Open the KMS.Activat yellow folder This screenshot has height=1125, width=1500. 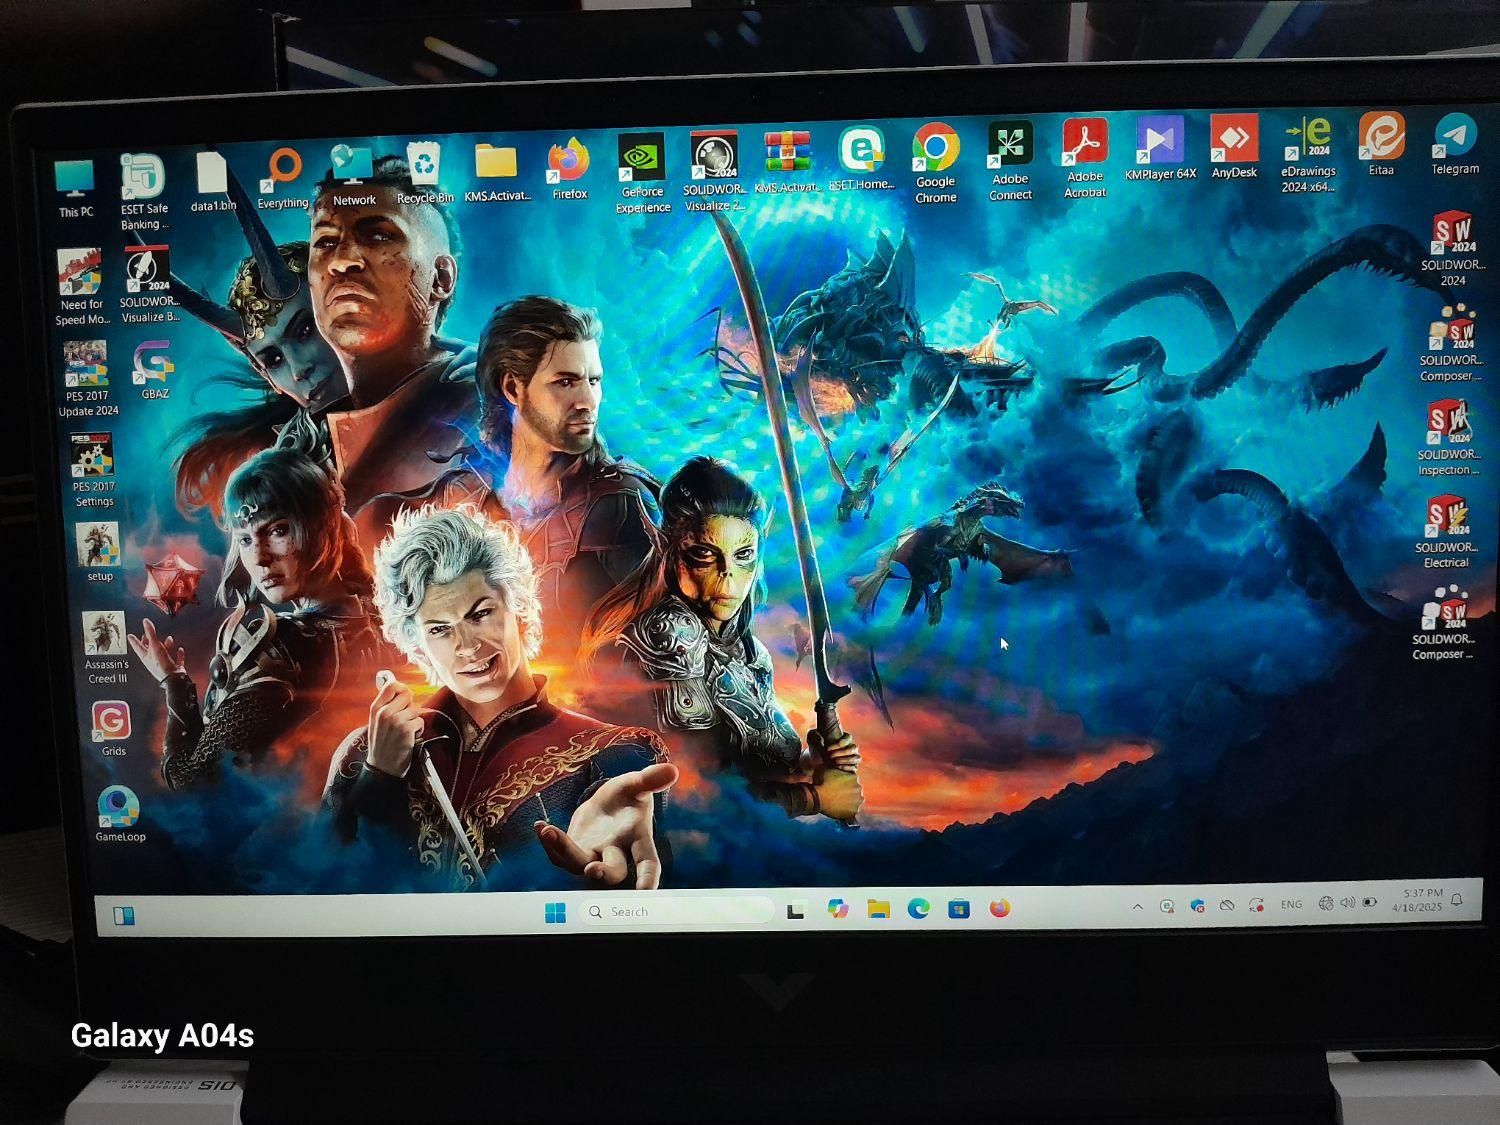click(x=497, y=171)
